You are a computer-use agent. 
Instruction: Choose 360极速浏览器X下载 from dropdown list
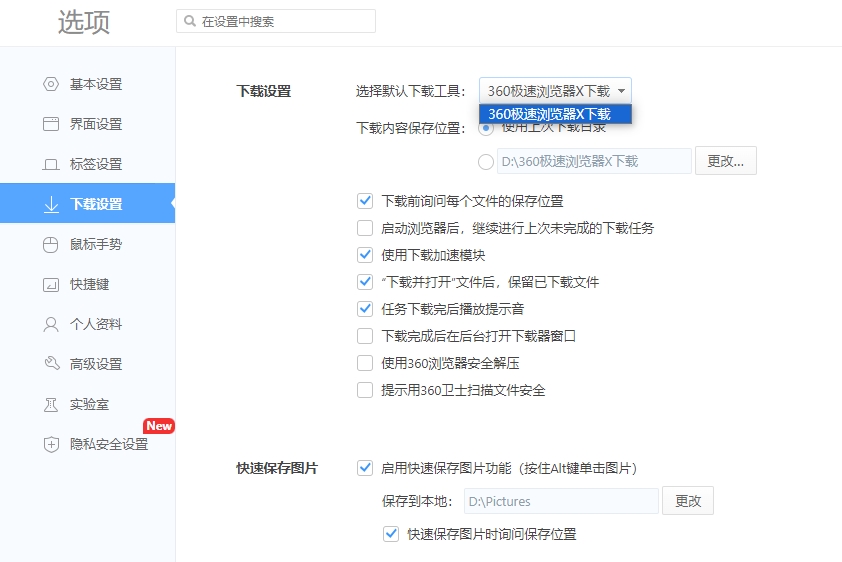555,114
